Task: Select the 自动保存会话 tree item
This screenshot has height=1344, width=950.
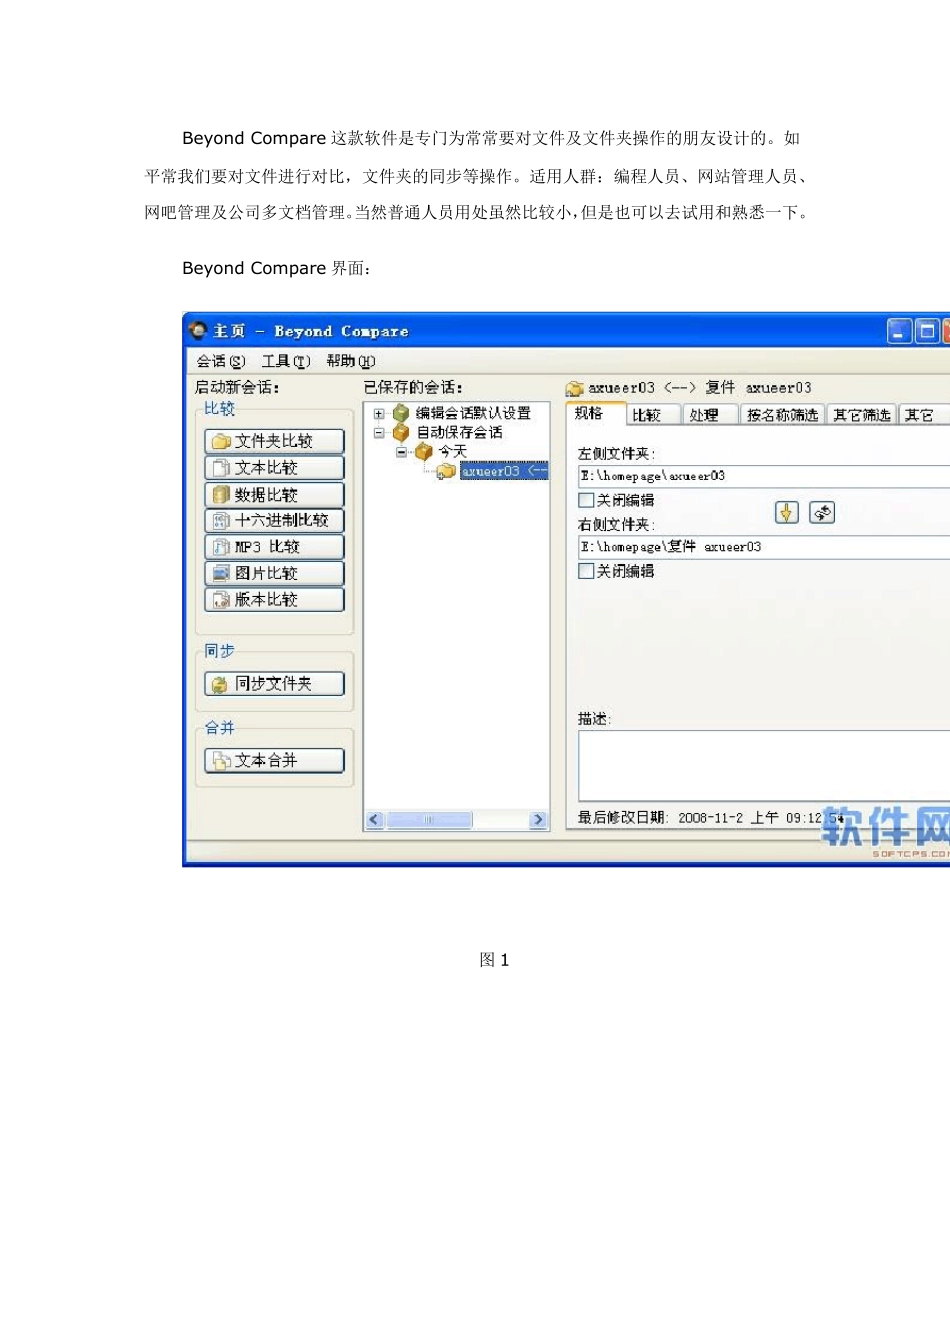Action: (x=459, y=433)
